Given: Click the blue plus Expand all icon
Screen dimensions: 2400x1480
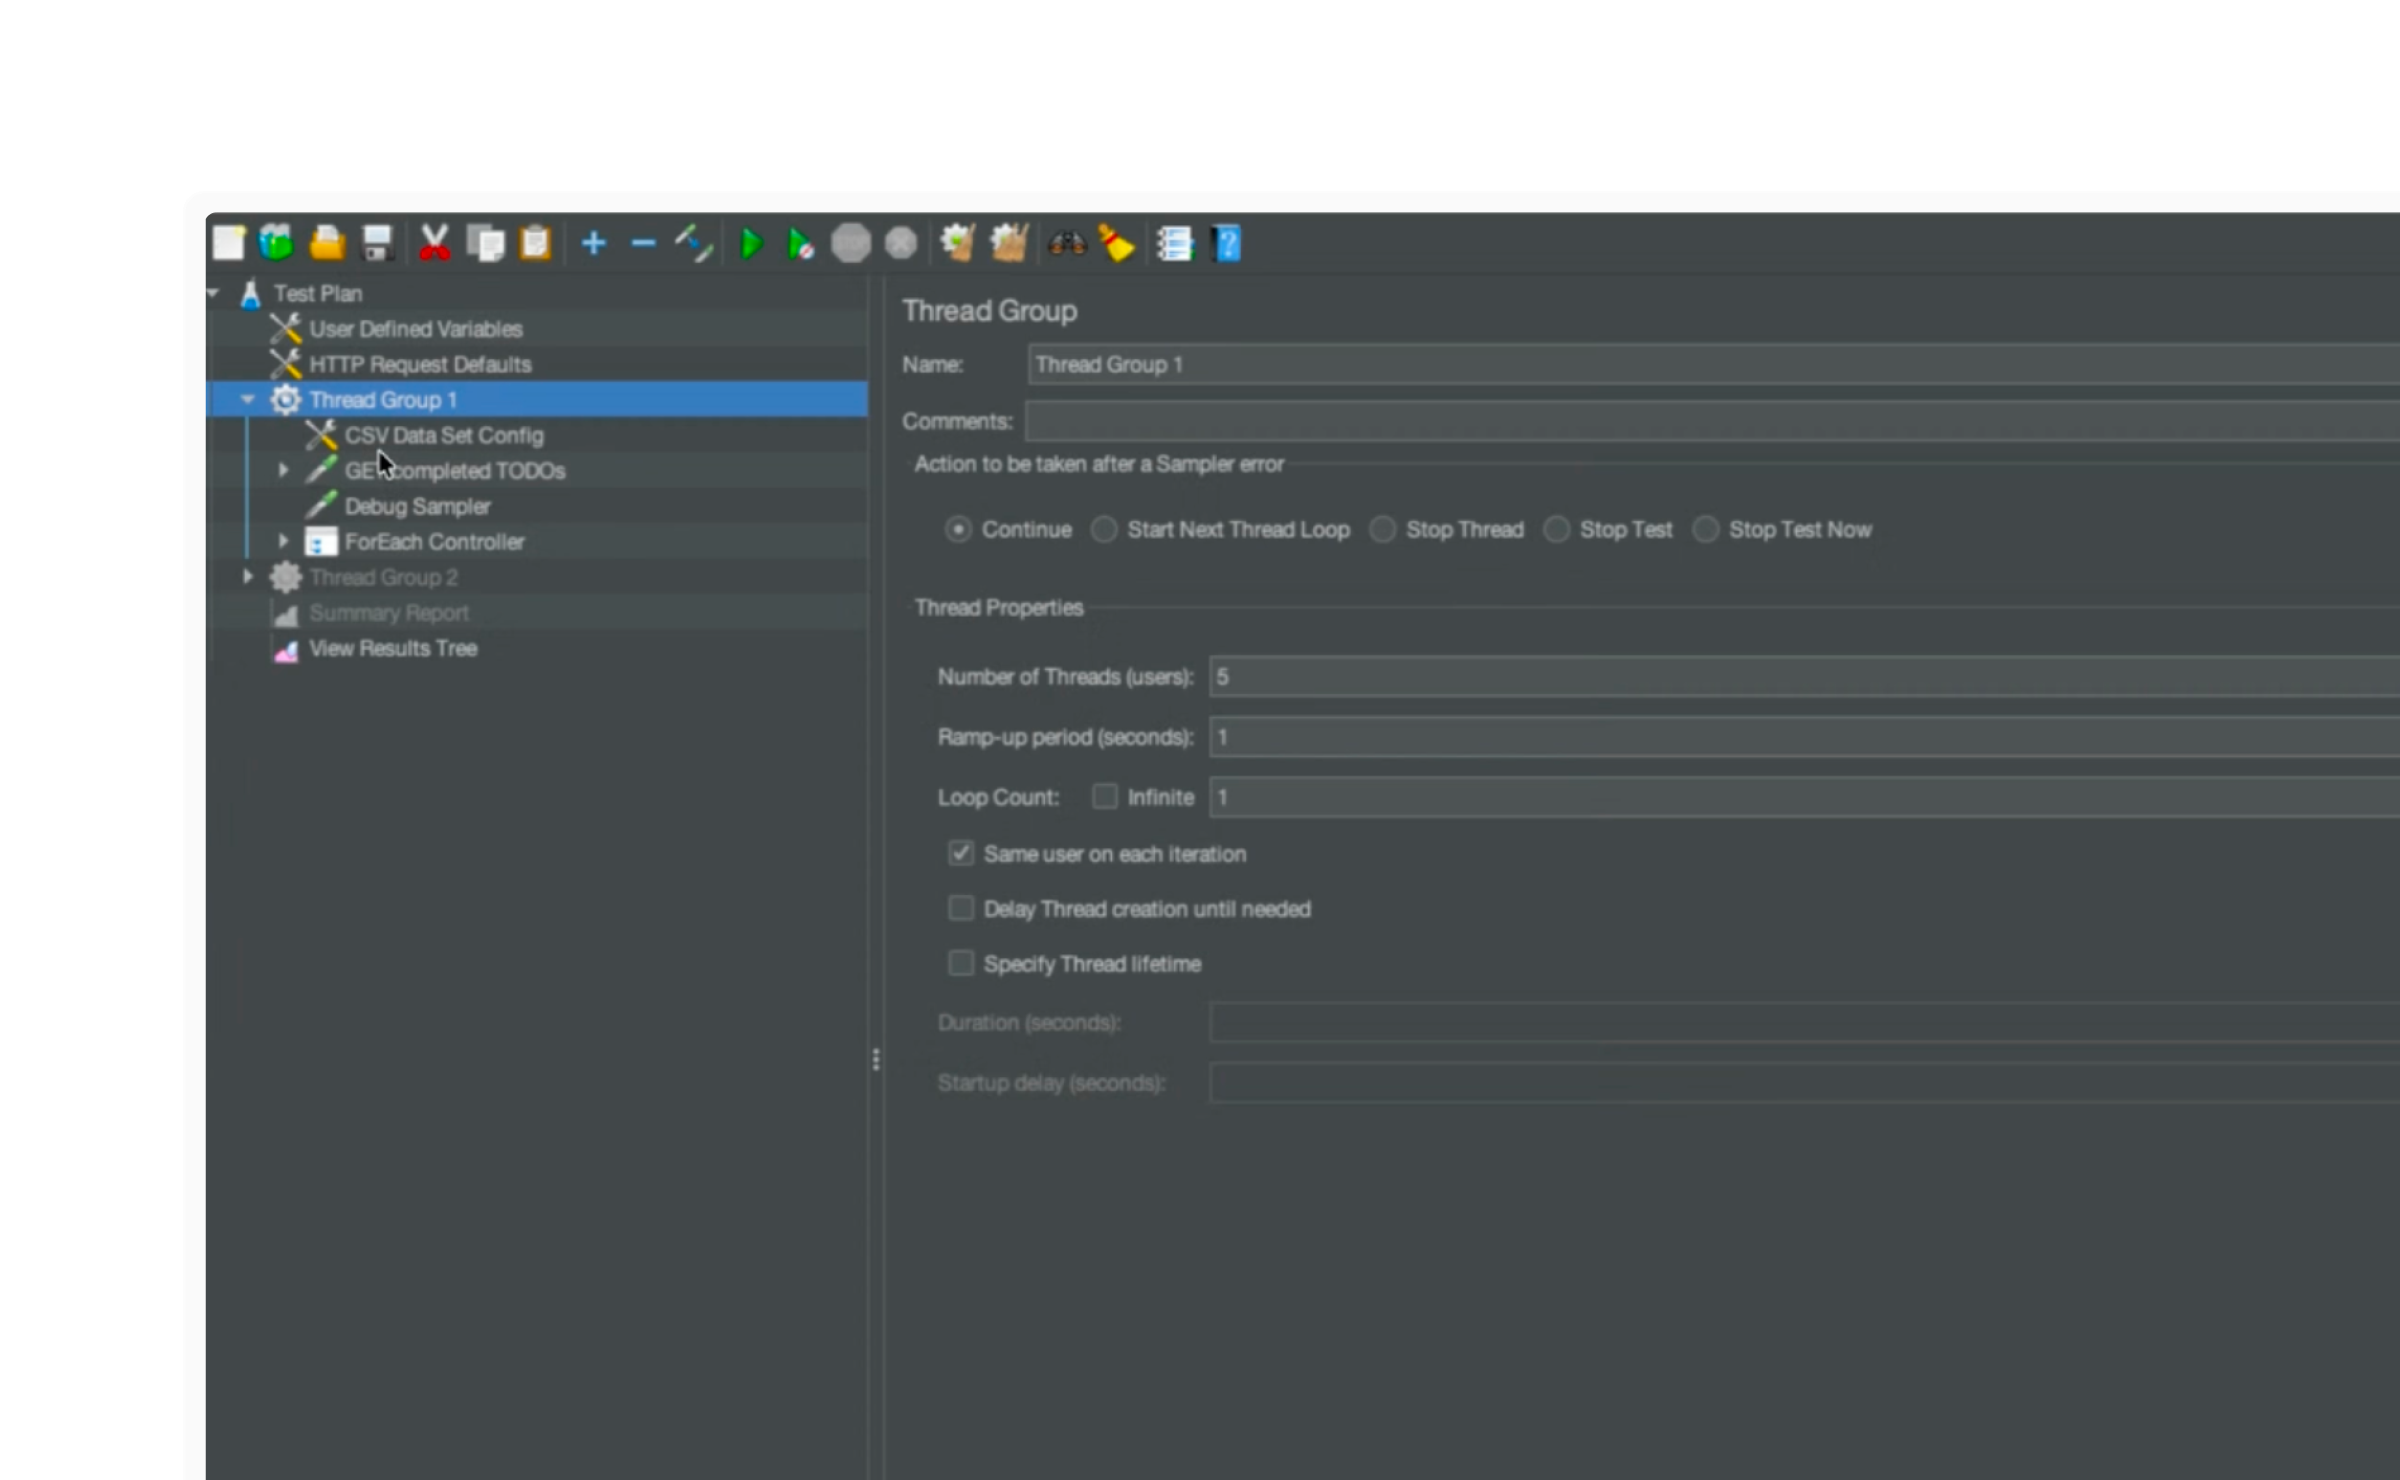Looking at the screenshot, I should [x=593, y=243].
